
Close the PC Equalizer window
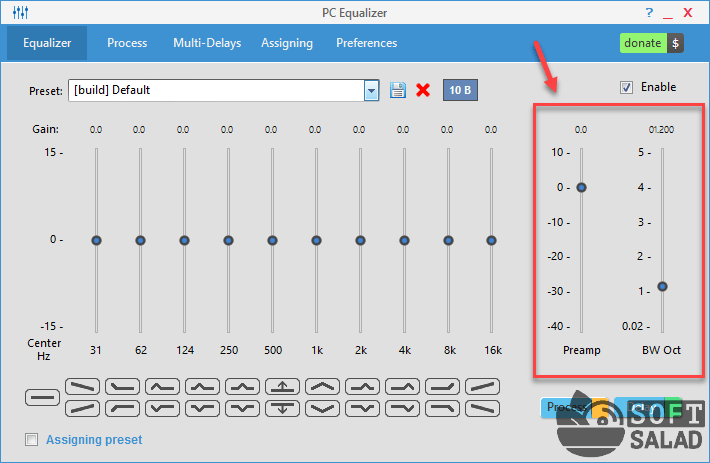tap(688, 13)
